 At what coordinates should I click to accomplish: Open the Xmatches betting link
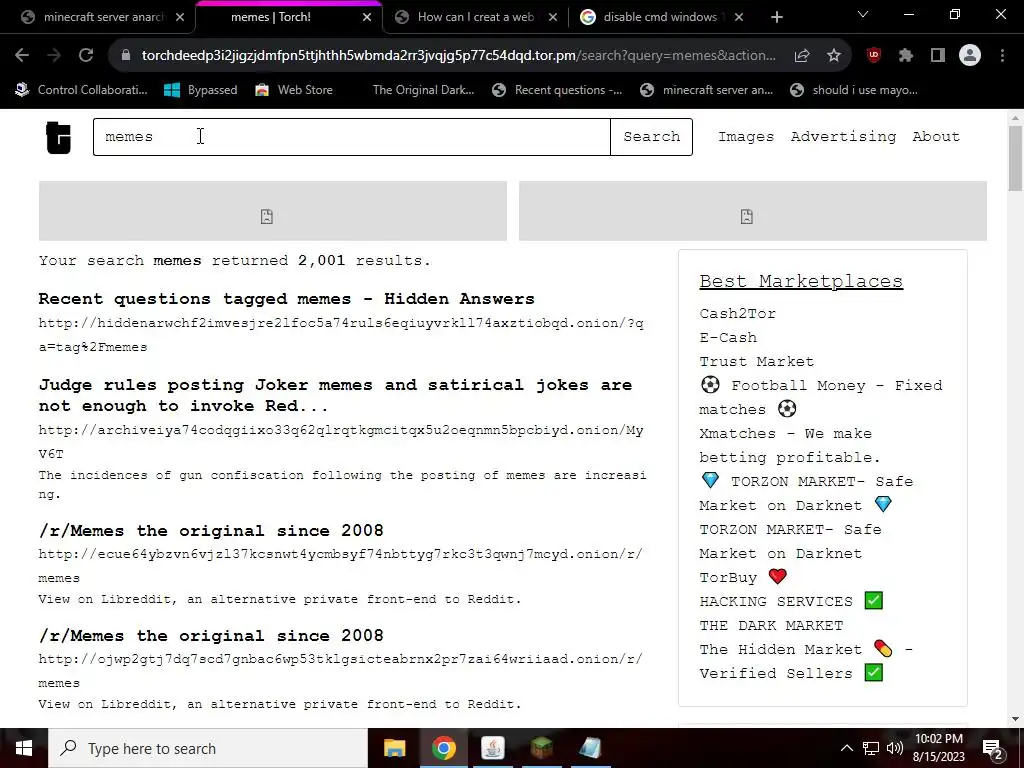(790, 445)
